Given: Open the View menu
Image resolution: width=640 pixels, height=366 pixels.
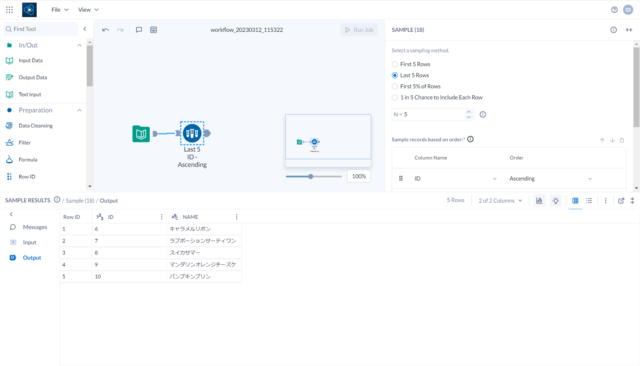Looking at the screenshot, I should tap(88, 10).
